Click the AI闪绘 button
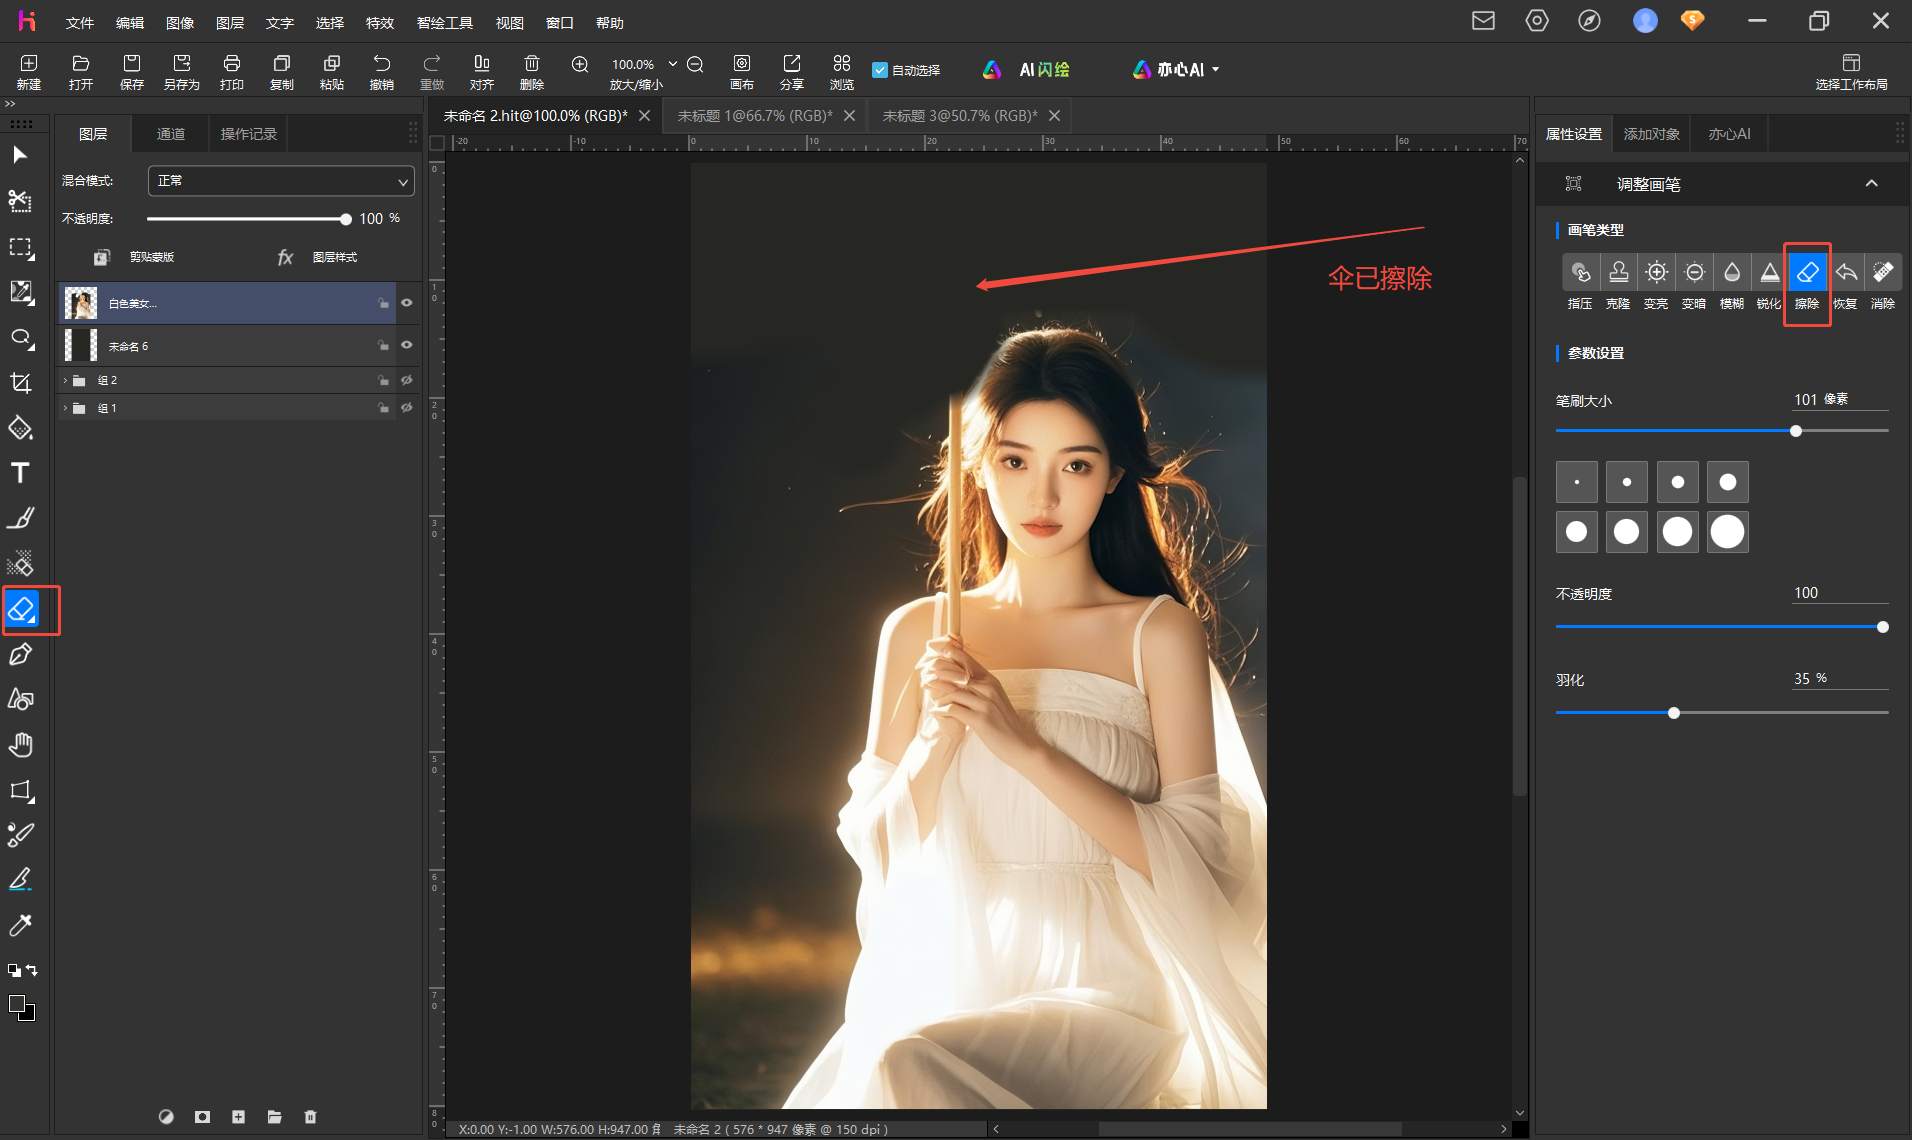This screenshot has height=1140, width=1912. (x=1027, y=70)
